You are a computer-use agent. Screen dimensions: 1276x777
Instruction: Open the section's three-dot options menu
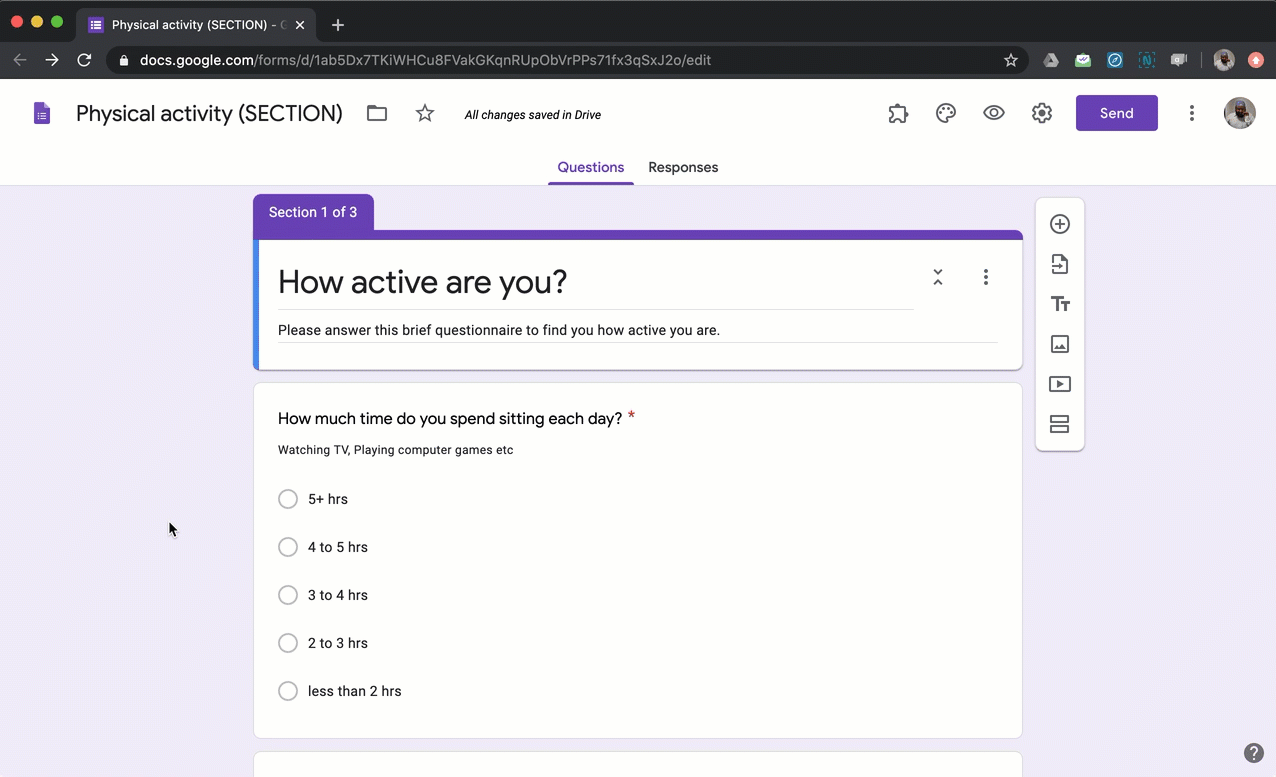(x=986, y=277)
